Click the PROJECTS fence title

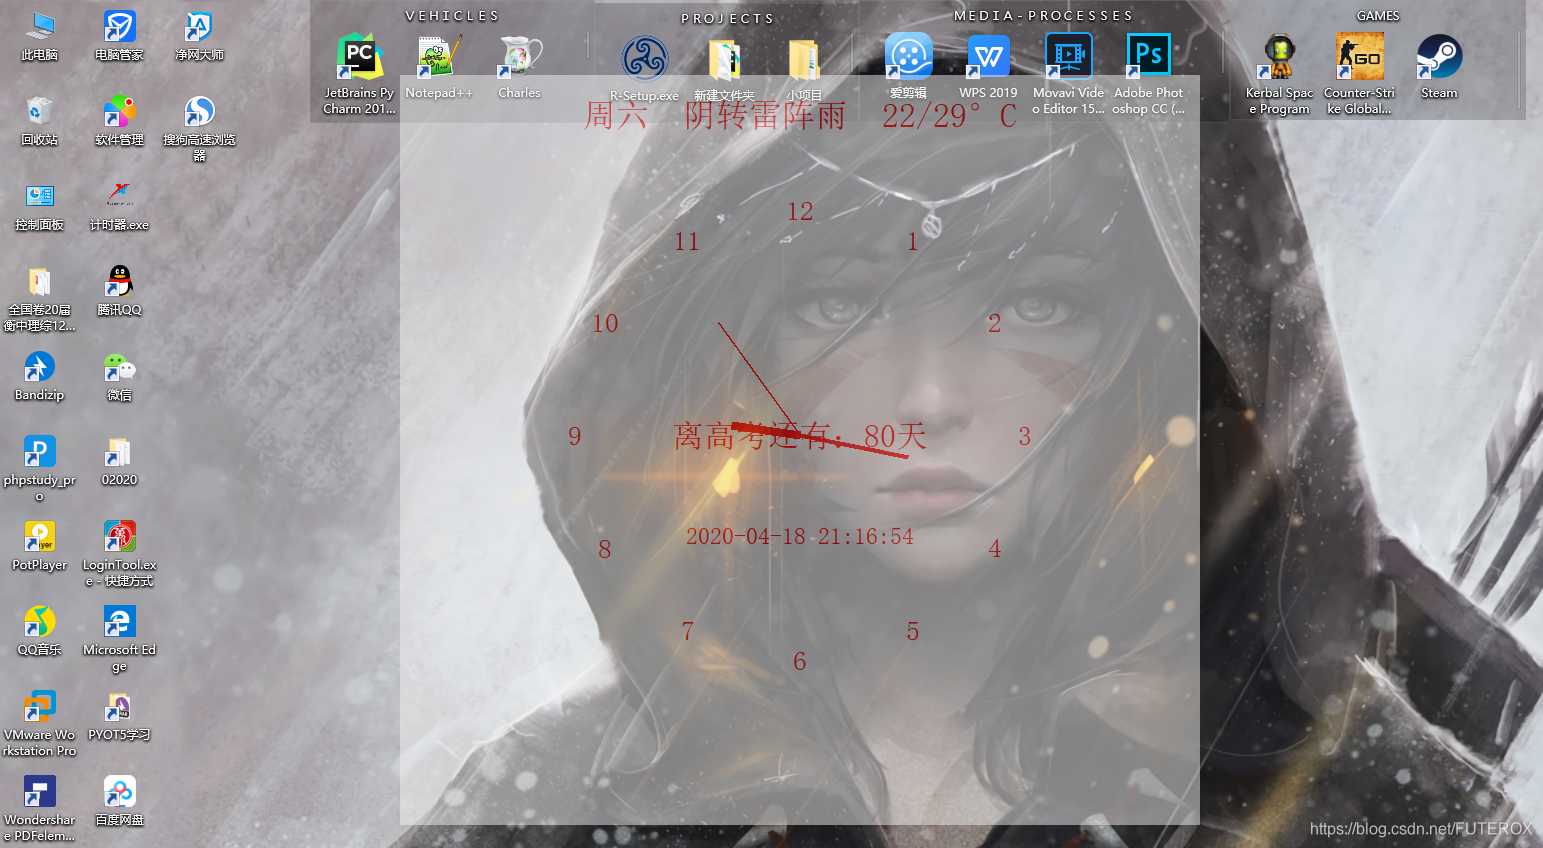727,18
